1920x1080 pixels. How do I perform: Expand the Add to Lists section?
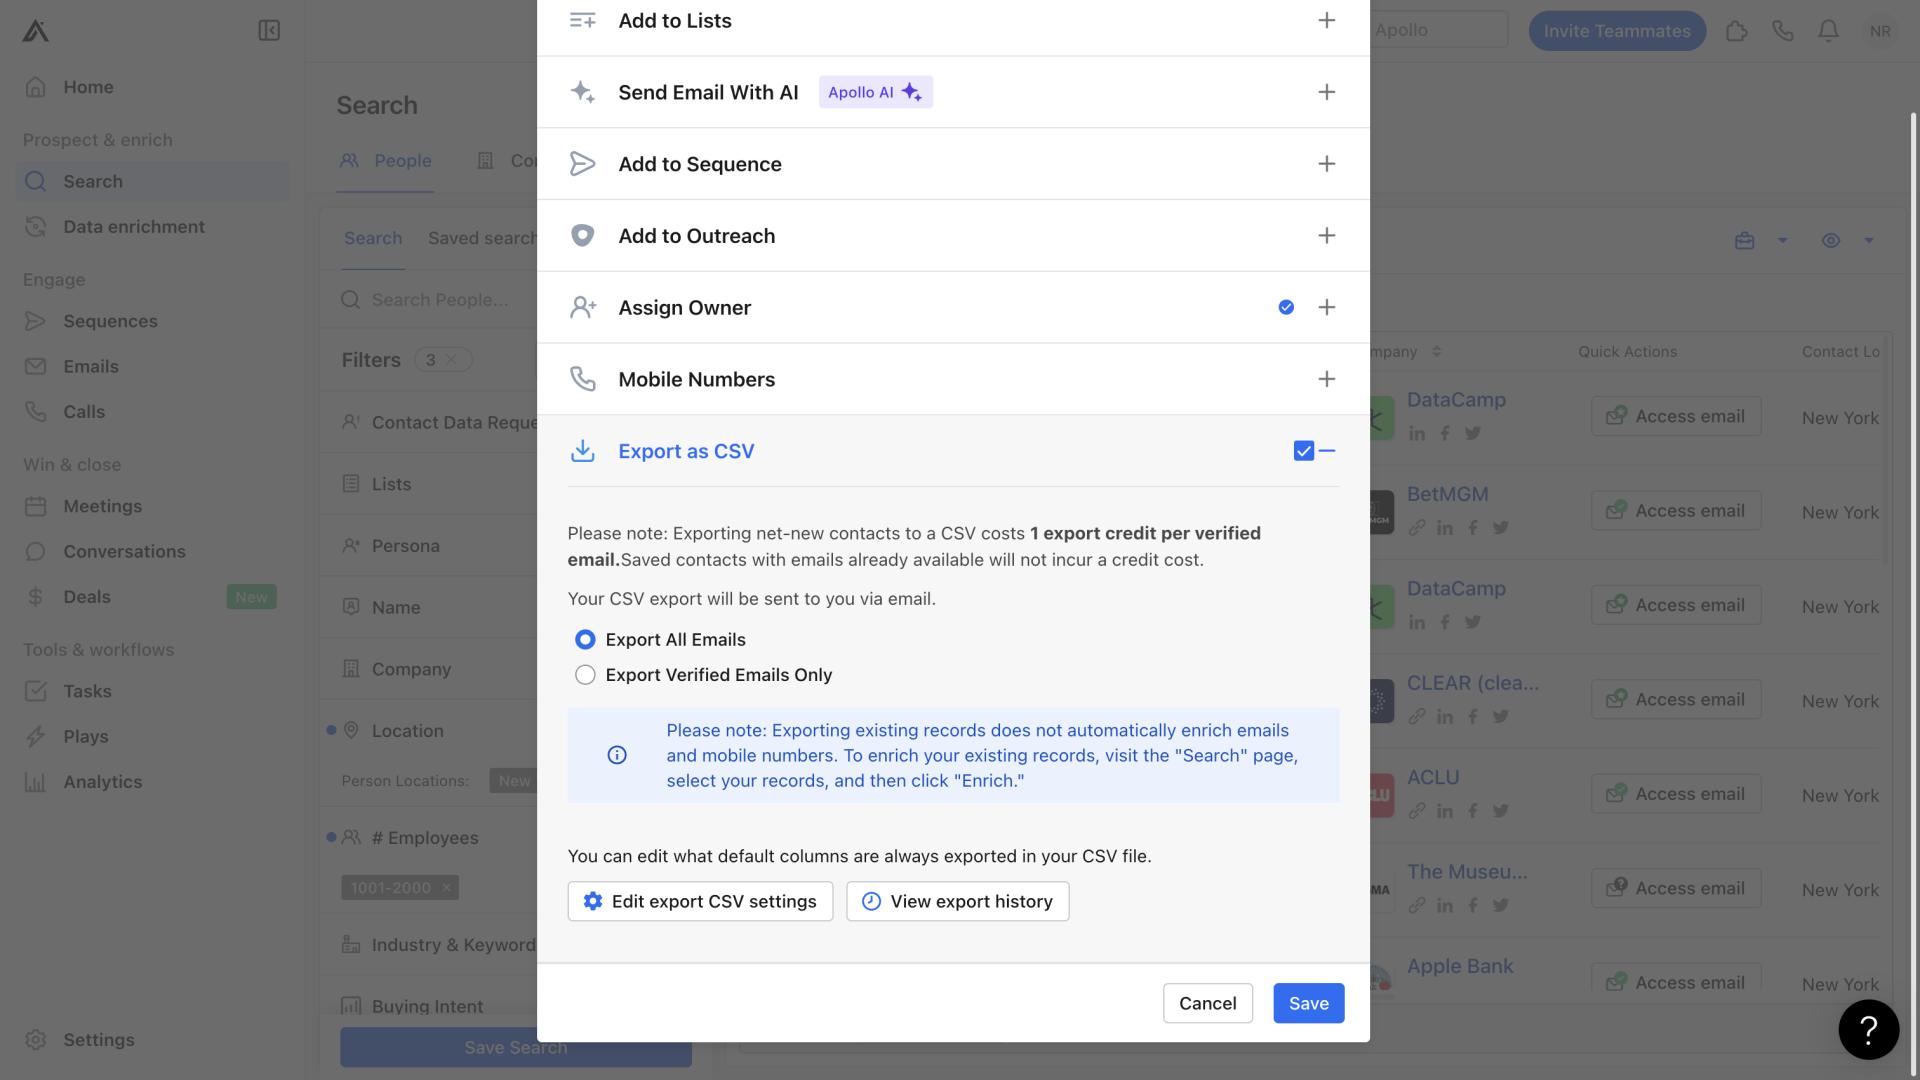[x=1326, y=20]
